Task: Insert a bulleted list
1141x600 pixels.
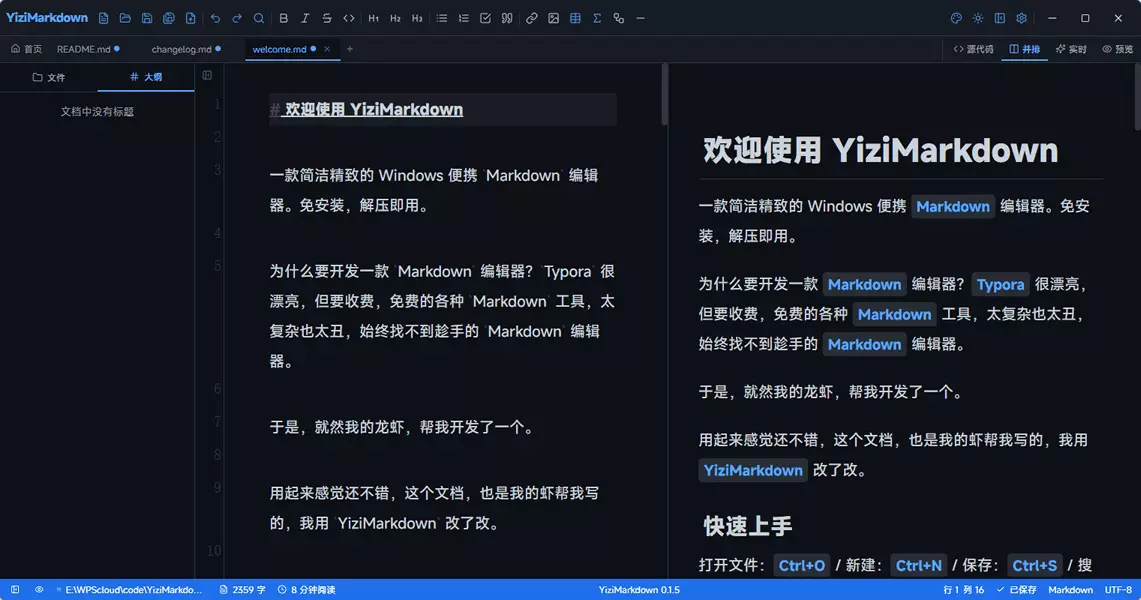Action: 442,18
